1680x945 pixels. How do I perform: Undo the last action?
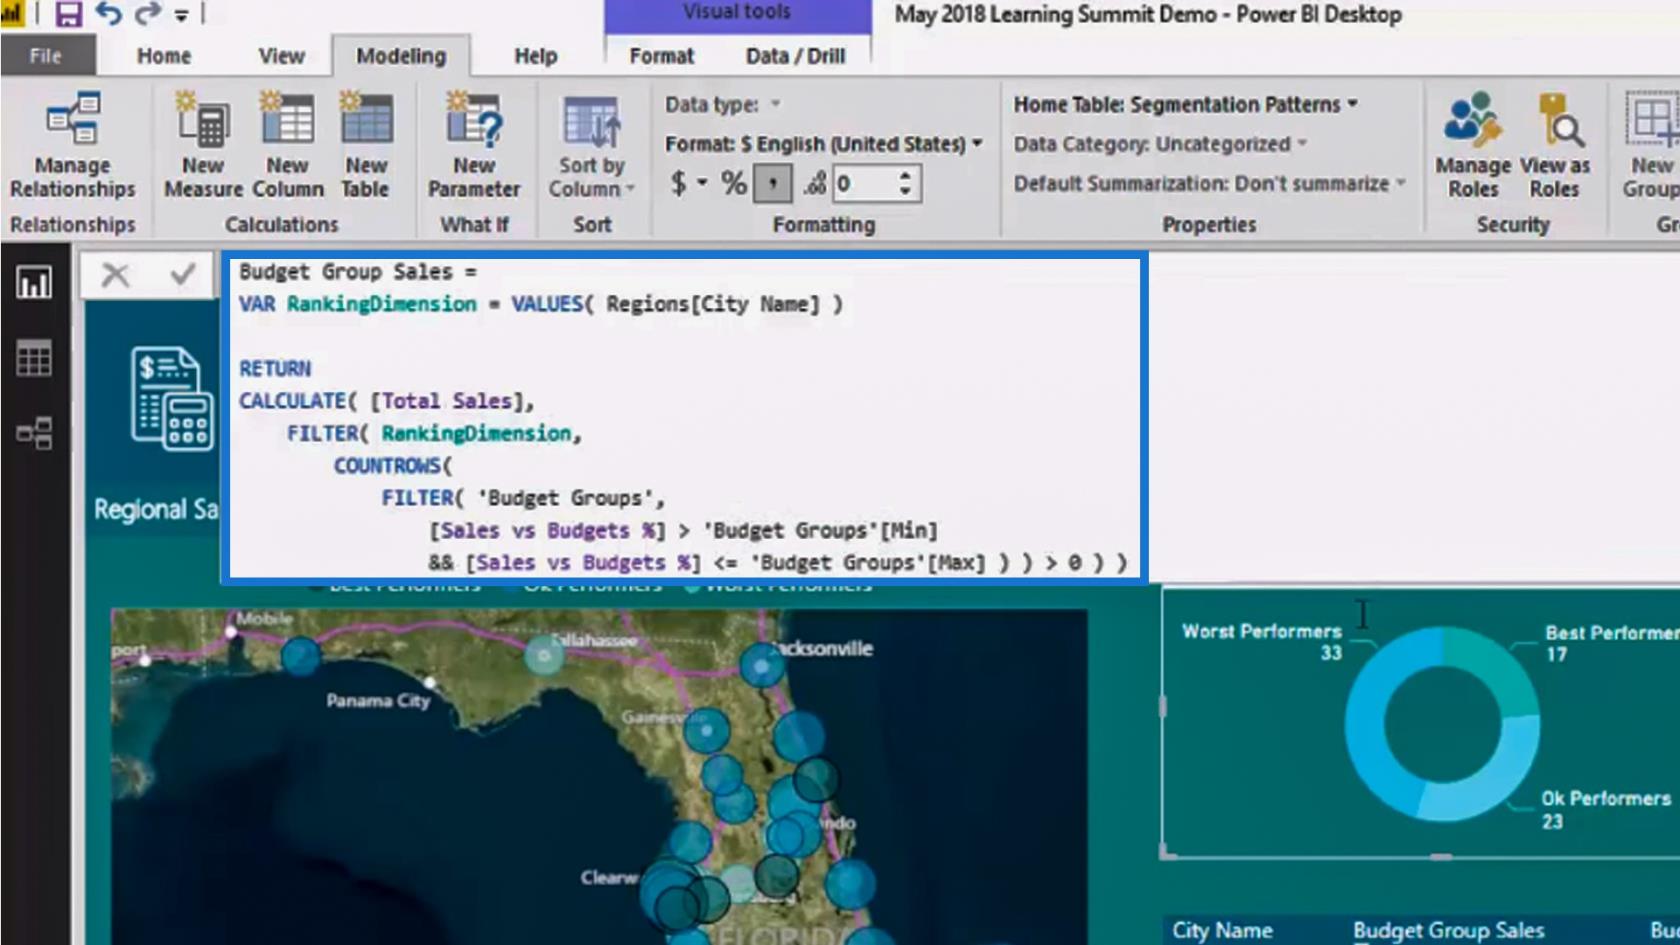(108, 14)
